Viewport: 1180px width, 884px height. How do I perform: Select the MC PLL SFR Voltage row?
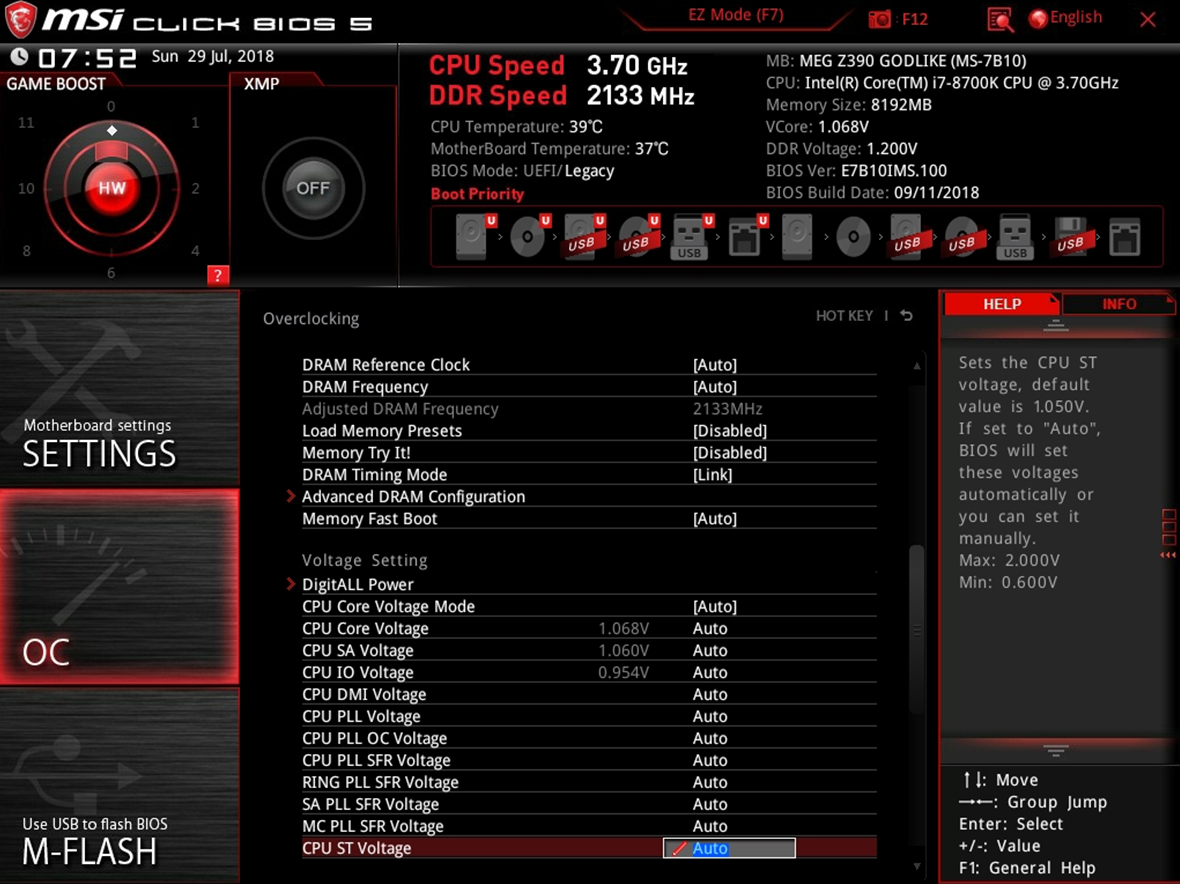coord(589,826)
